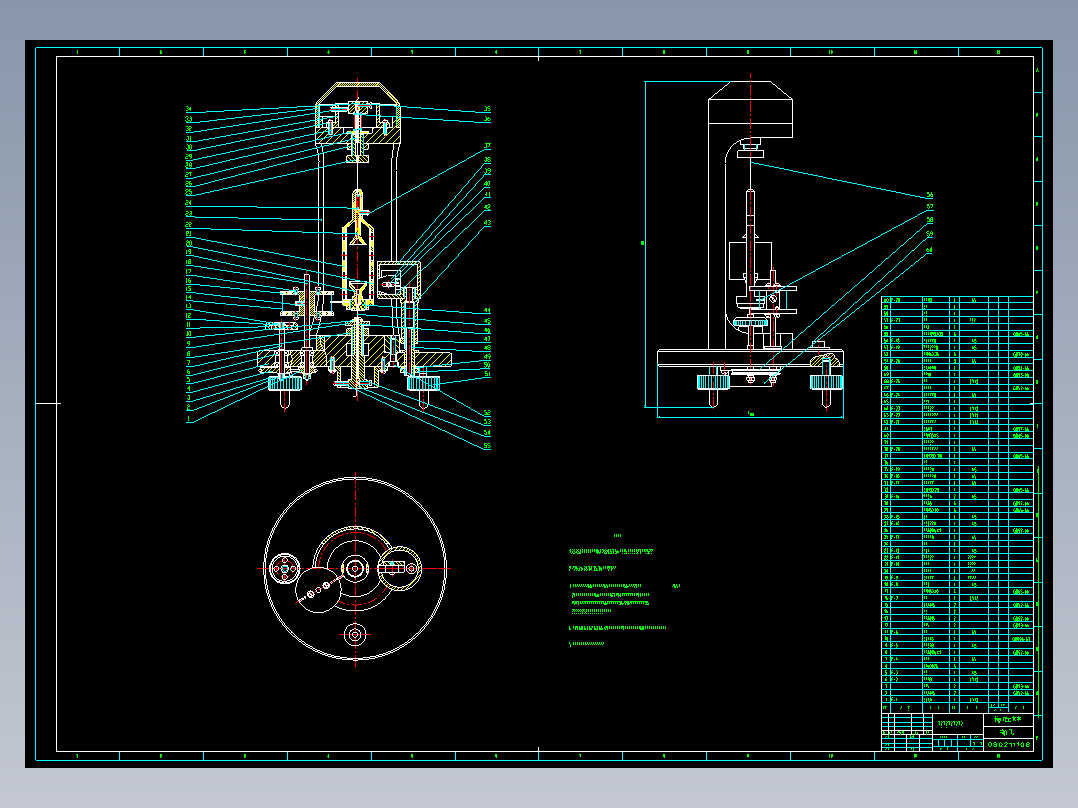Image resolution: width=1078 pixels, height=808 pixels.
Task: Click part callout number 36
Action: (x=487, y=120)
